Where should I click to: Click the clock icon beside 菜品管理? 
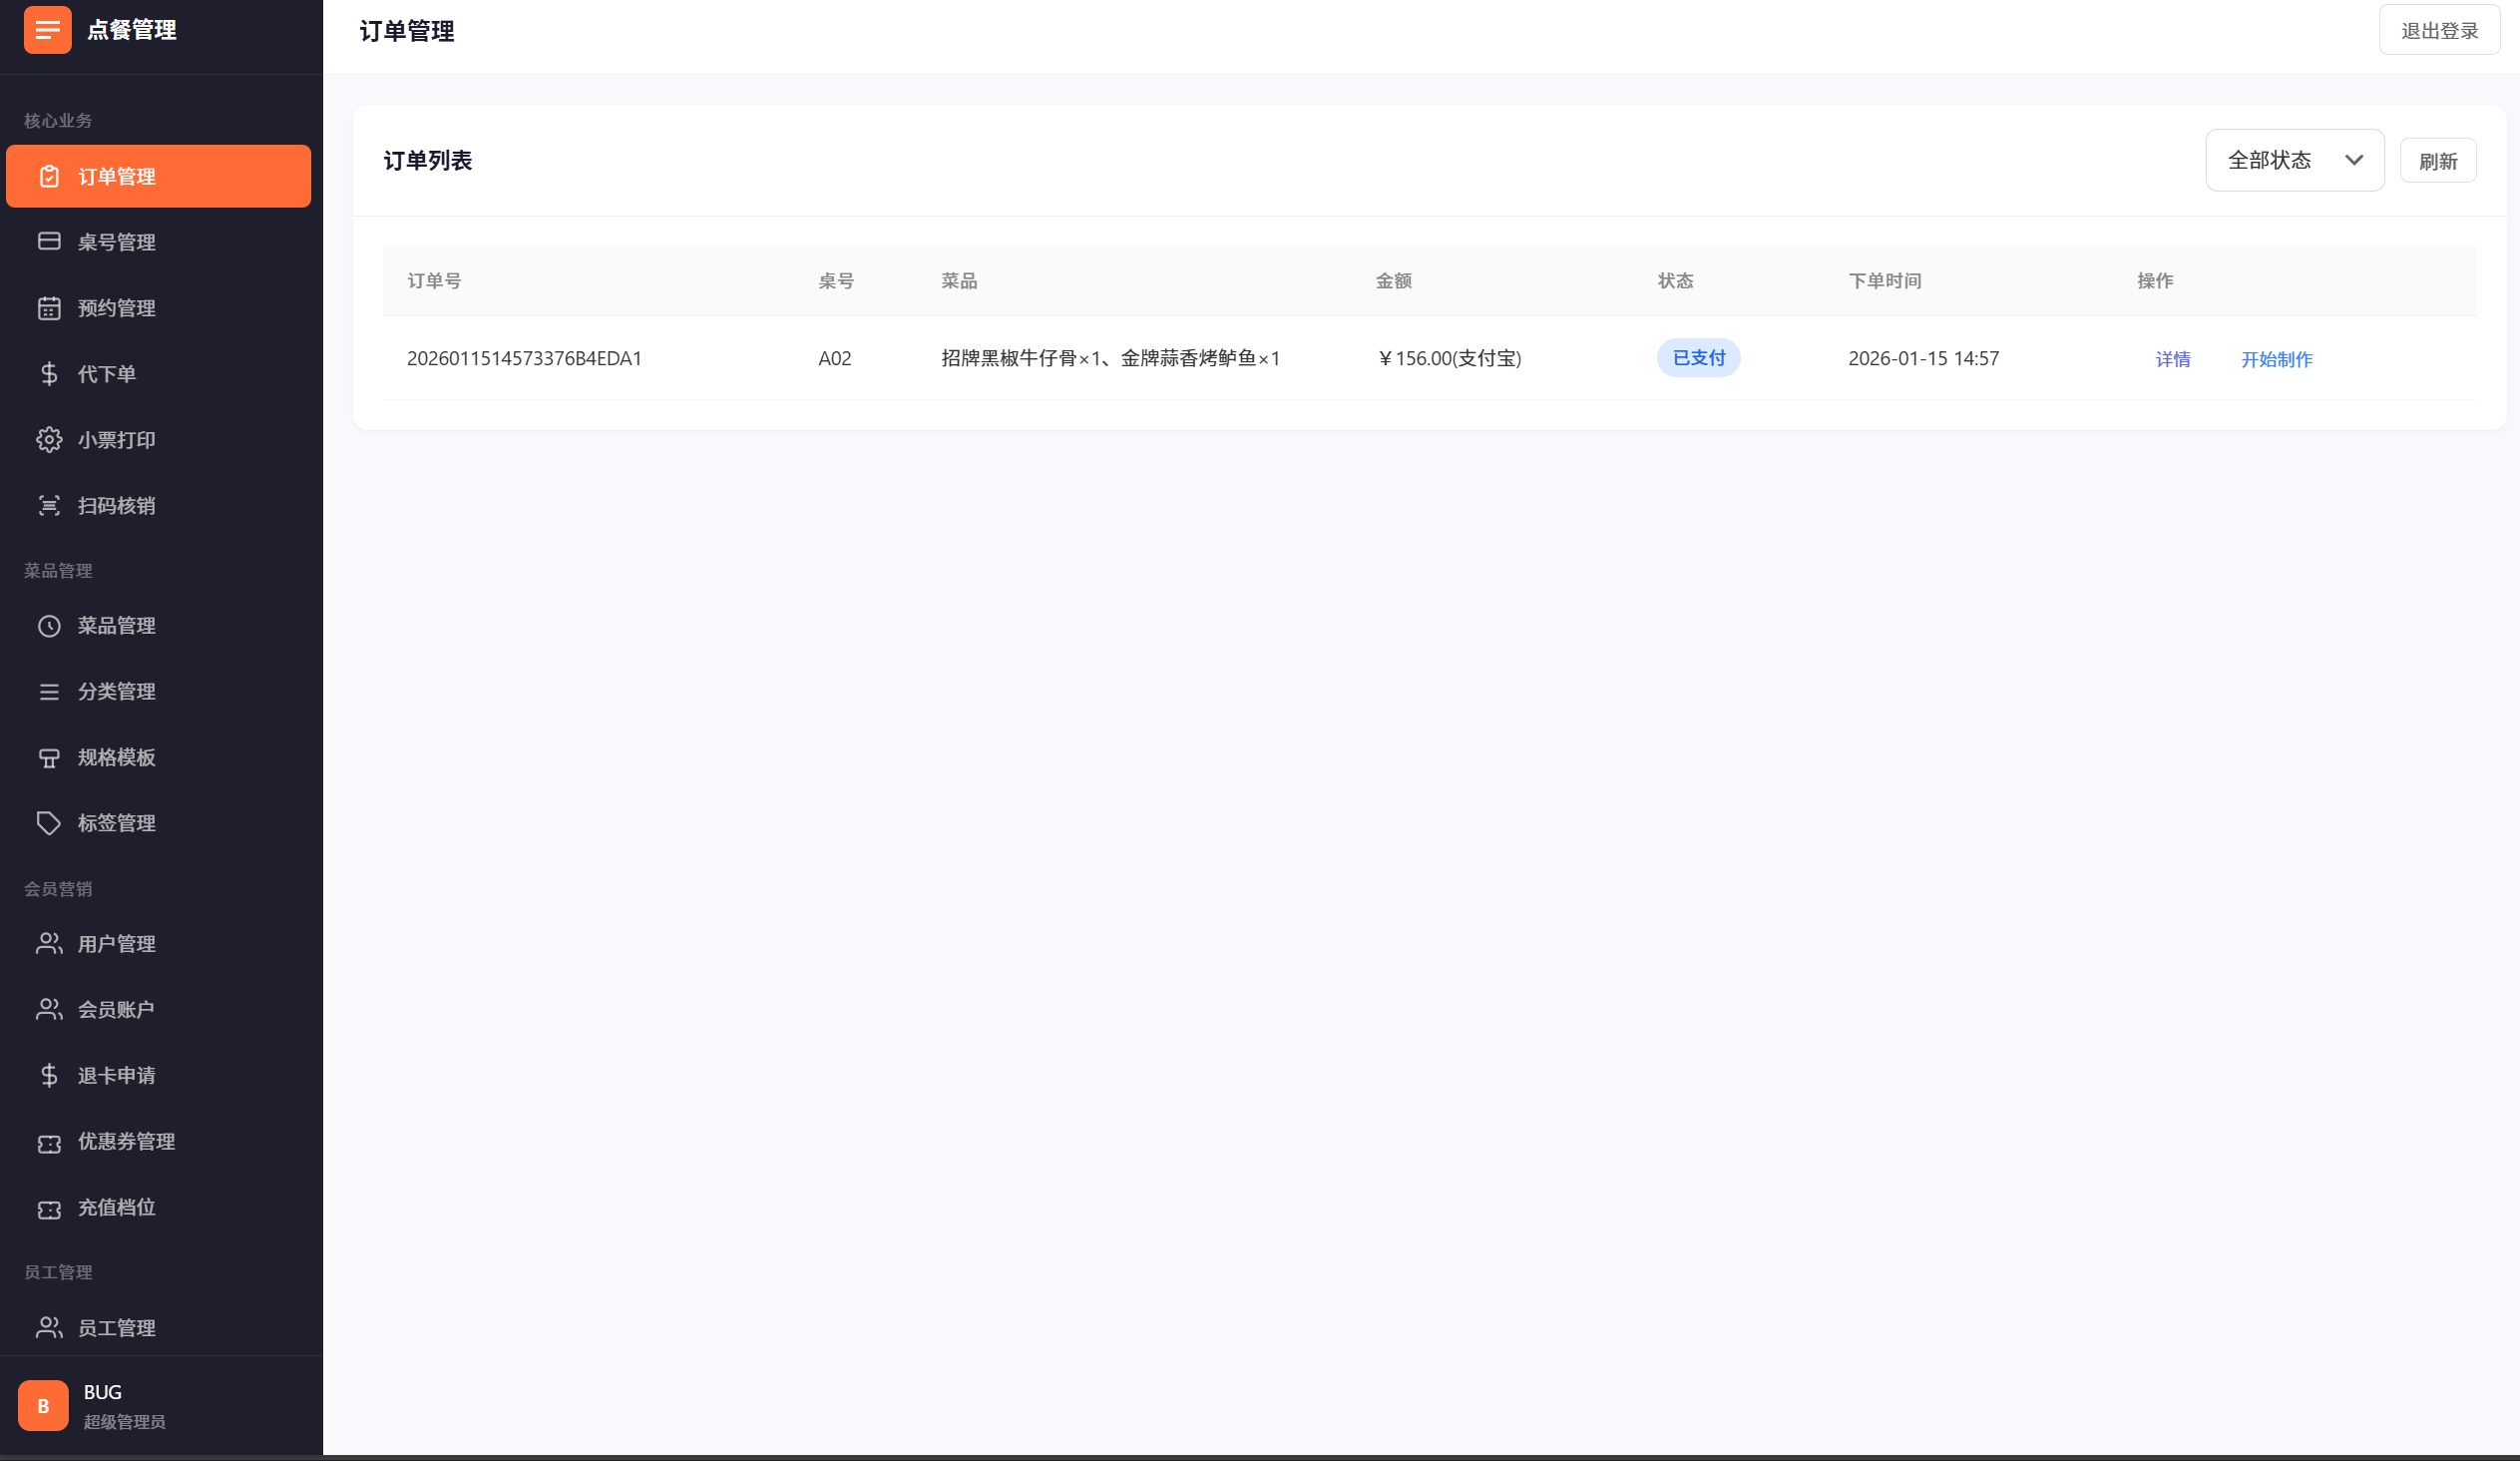coord(49,626)
